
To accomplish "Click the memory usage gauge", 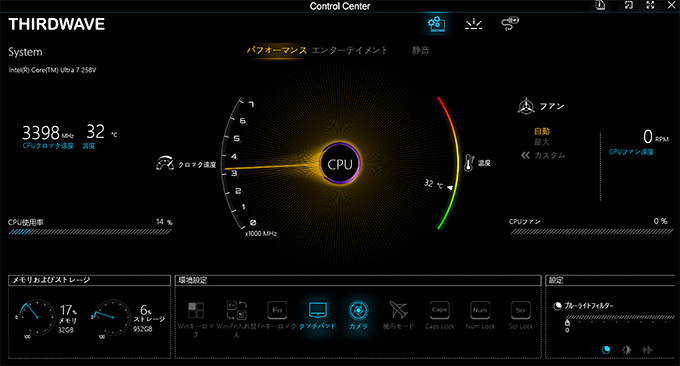I will (x=36, y=317).
